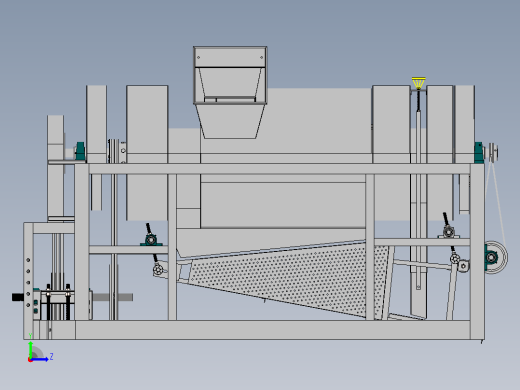Image resolution: width=520 pixels, height=390 pixels.
Task: Click the green Y axis arrow of triad
Action: (31, 349)
